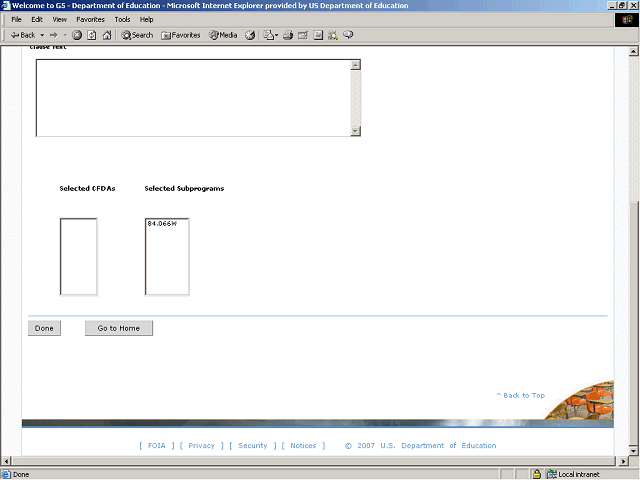This screenshot has height=480, width=640.
Task: Click the Clause Text scroll up arrow
Action: click(356, 65)
